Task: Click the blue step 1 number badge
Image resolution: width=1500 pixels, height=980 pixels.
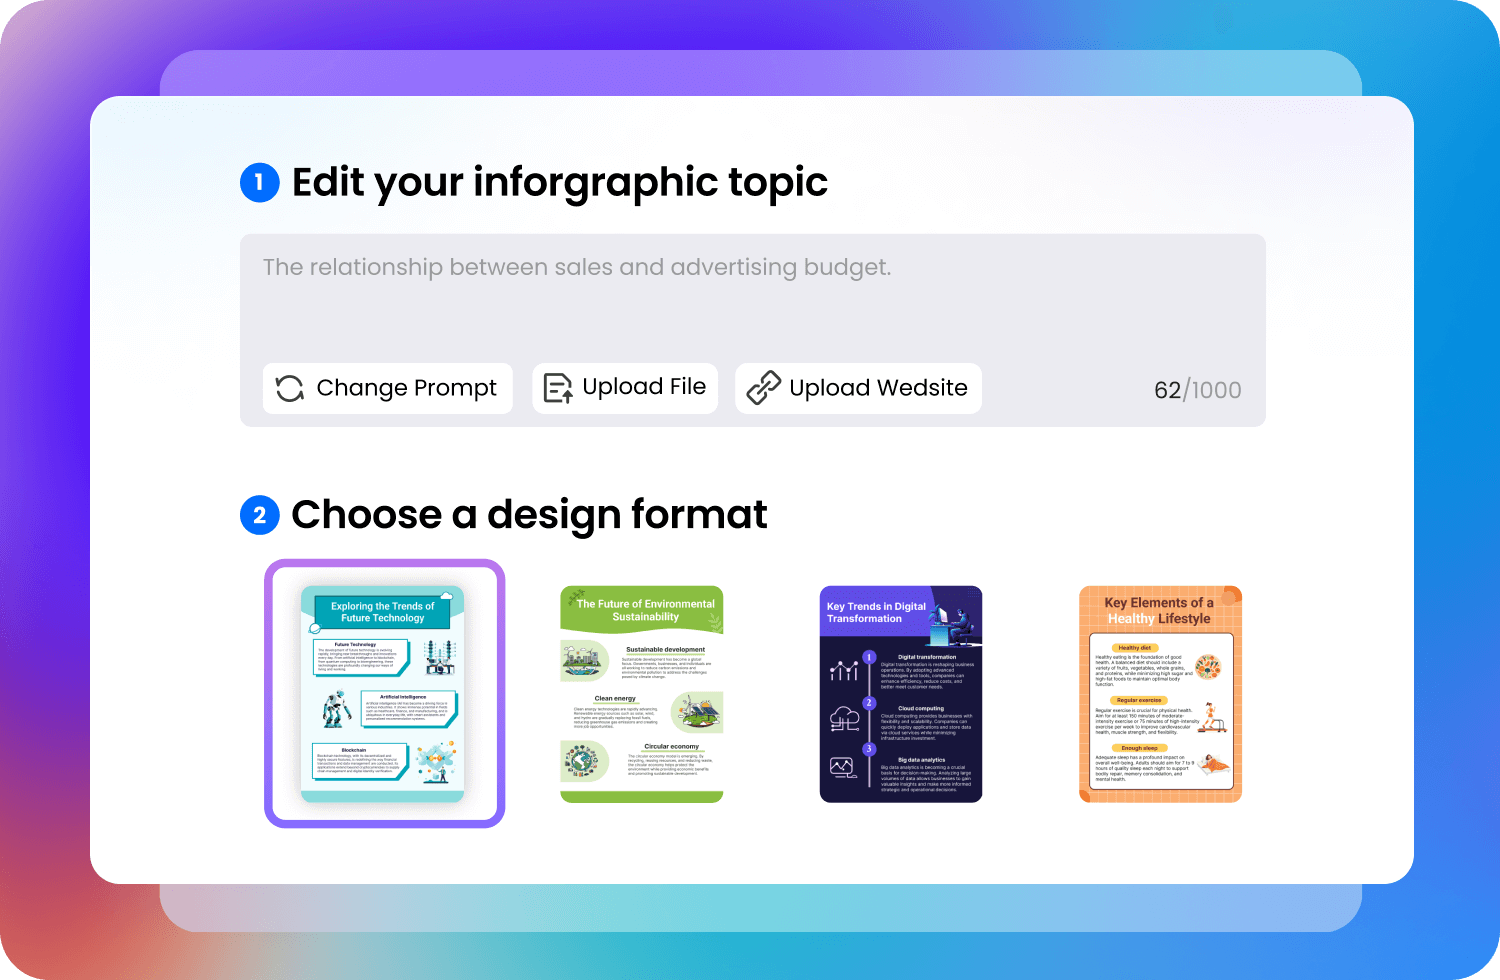Action: pyautogui.click(x=260, y=182)
